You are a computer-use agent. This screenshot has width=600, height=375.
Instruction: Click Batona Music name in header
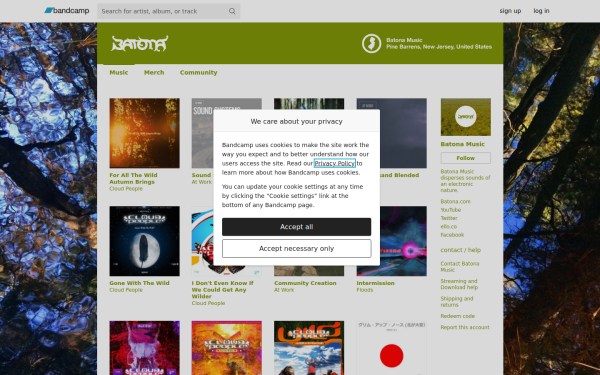tap(404, 40)
